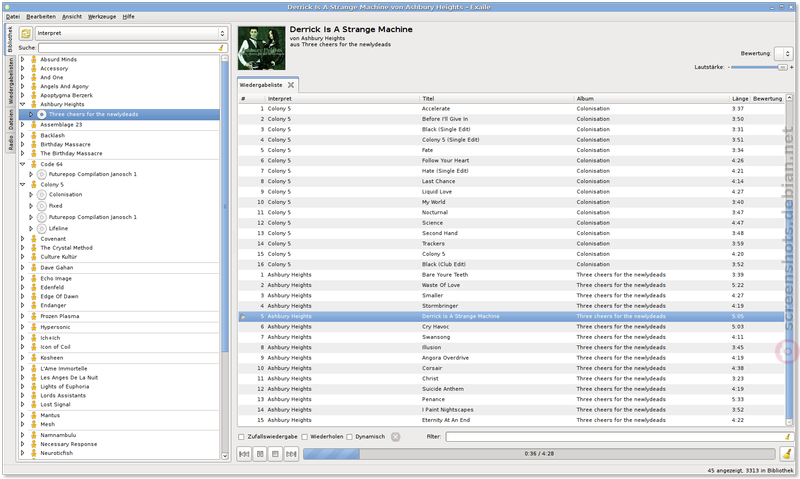This screenshot has height=479, width=800.
Task: Expand Three cheers for the newlydeads album
Action: (31, 115)
